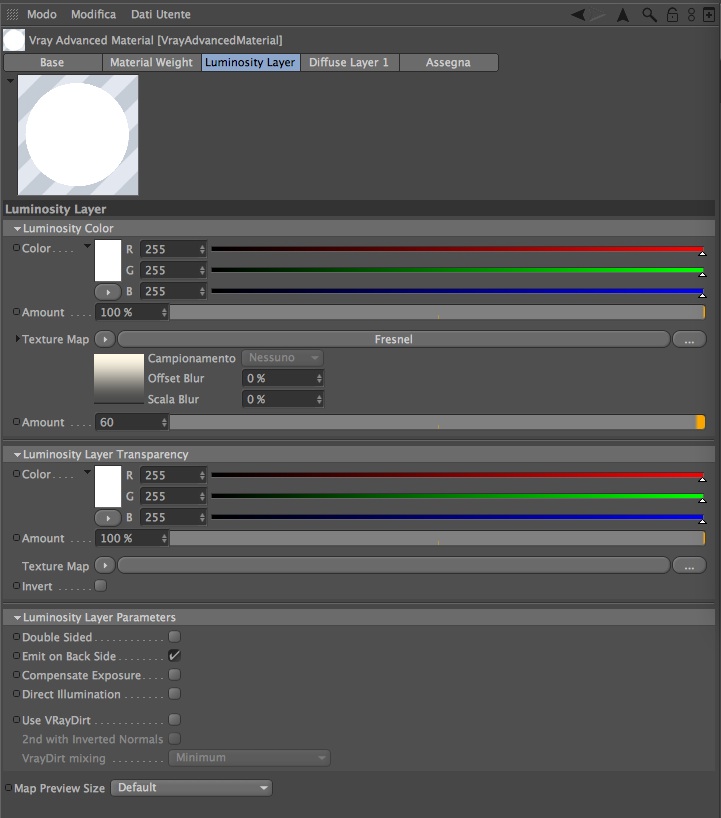Enable the Double Sided checkbox
The width and height of the screenshot is (721, 818).
[x=175, y=636]
